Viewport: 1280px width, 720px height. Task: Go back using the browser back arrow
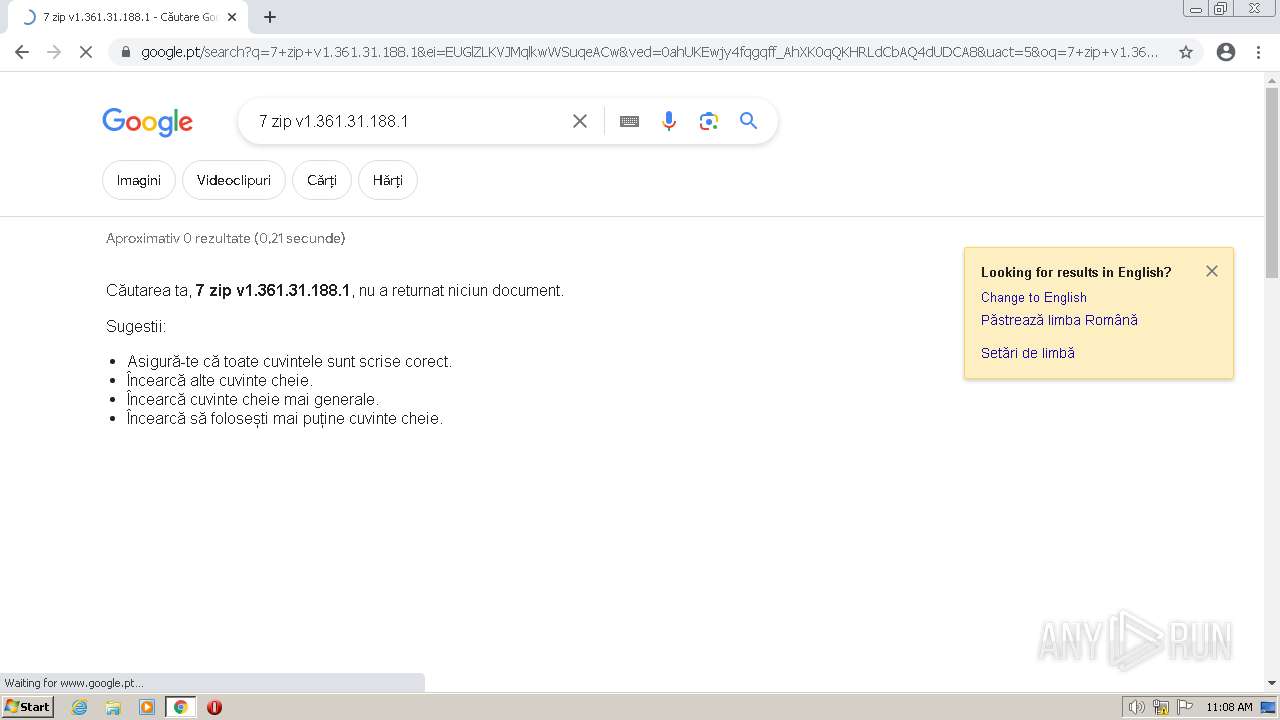click(x=22, y=52)
